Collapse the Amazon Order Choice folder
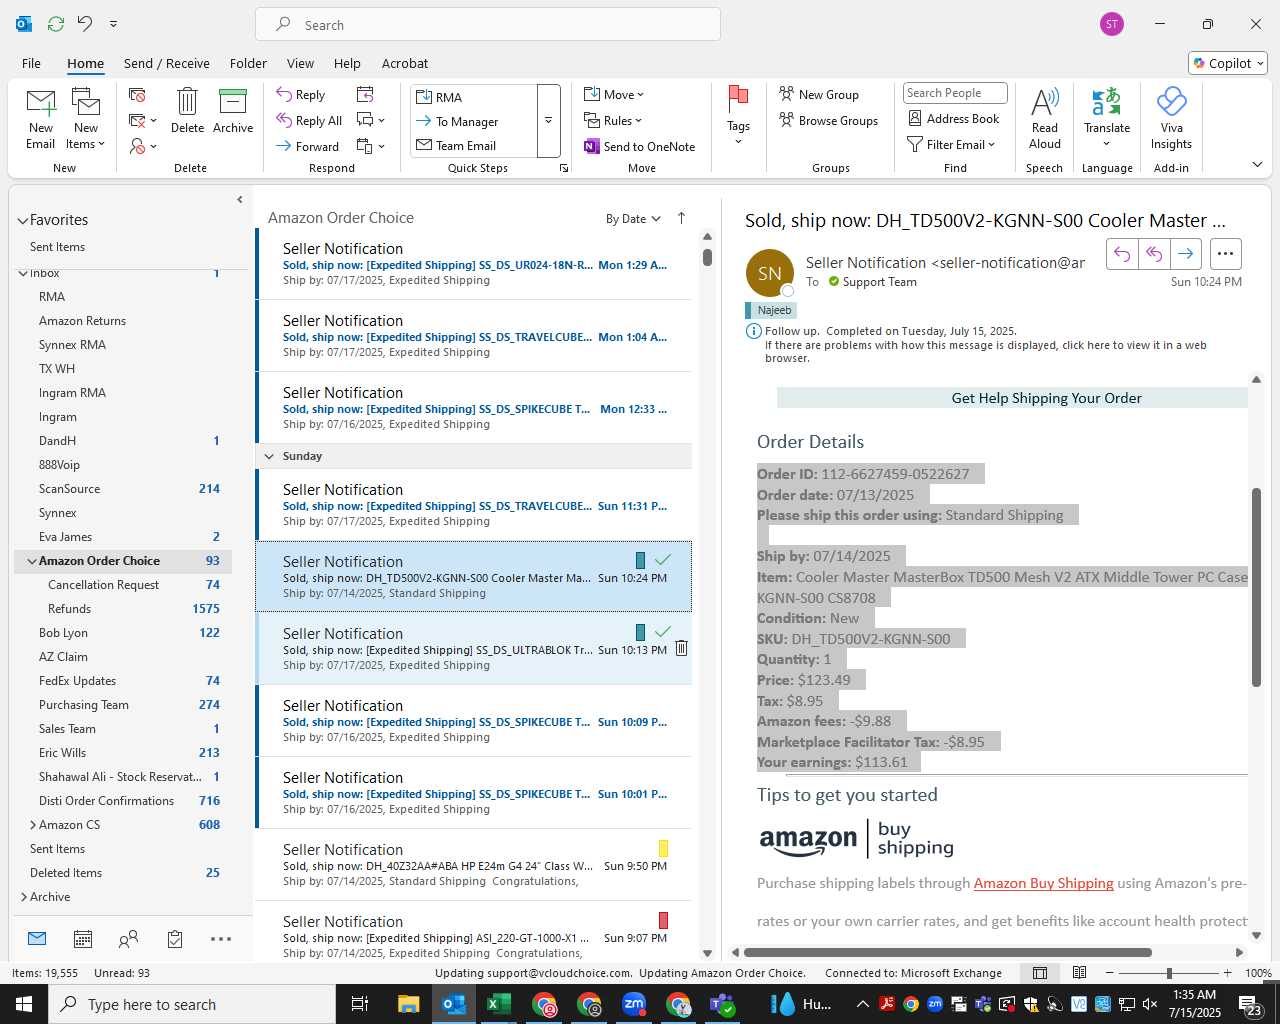 click(32, 562)
